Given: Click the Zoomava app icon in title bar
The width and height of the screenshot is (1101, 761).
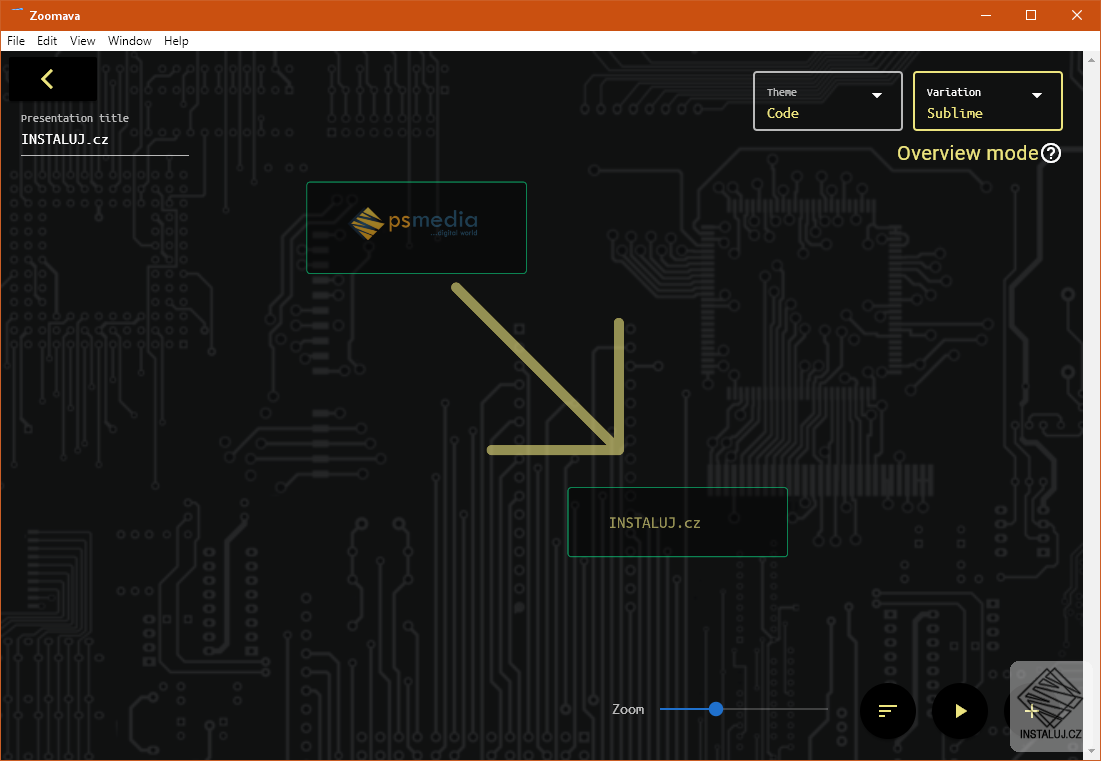Looking at the screenshot, I should click(18, 13).
